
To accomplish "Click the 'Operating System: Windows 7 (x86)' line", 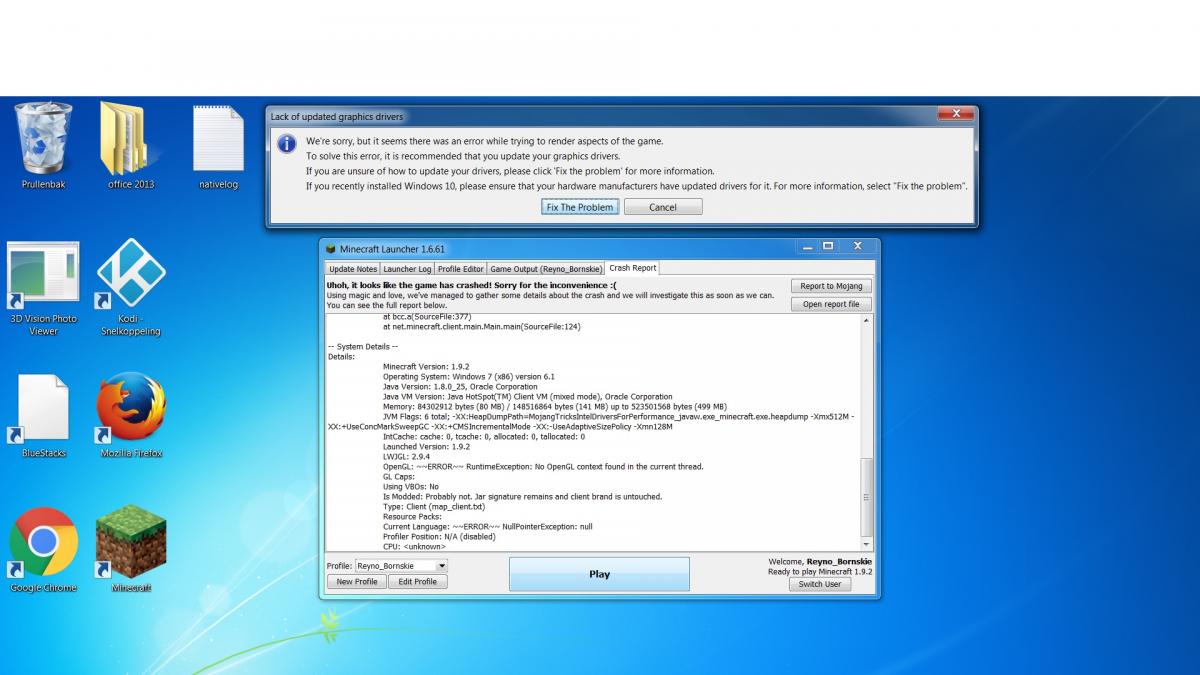I will [x=470, y=377].
